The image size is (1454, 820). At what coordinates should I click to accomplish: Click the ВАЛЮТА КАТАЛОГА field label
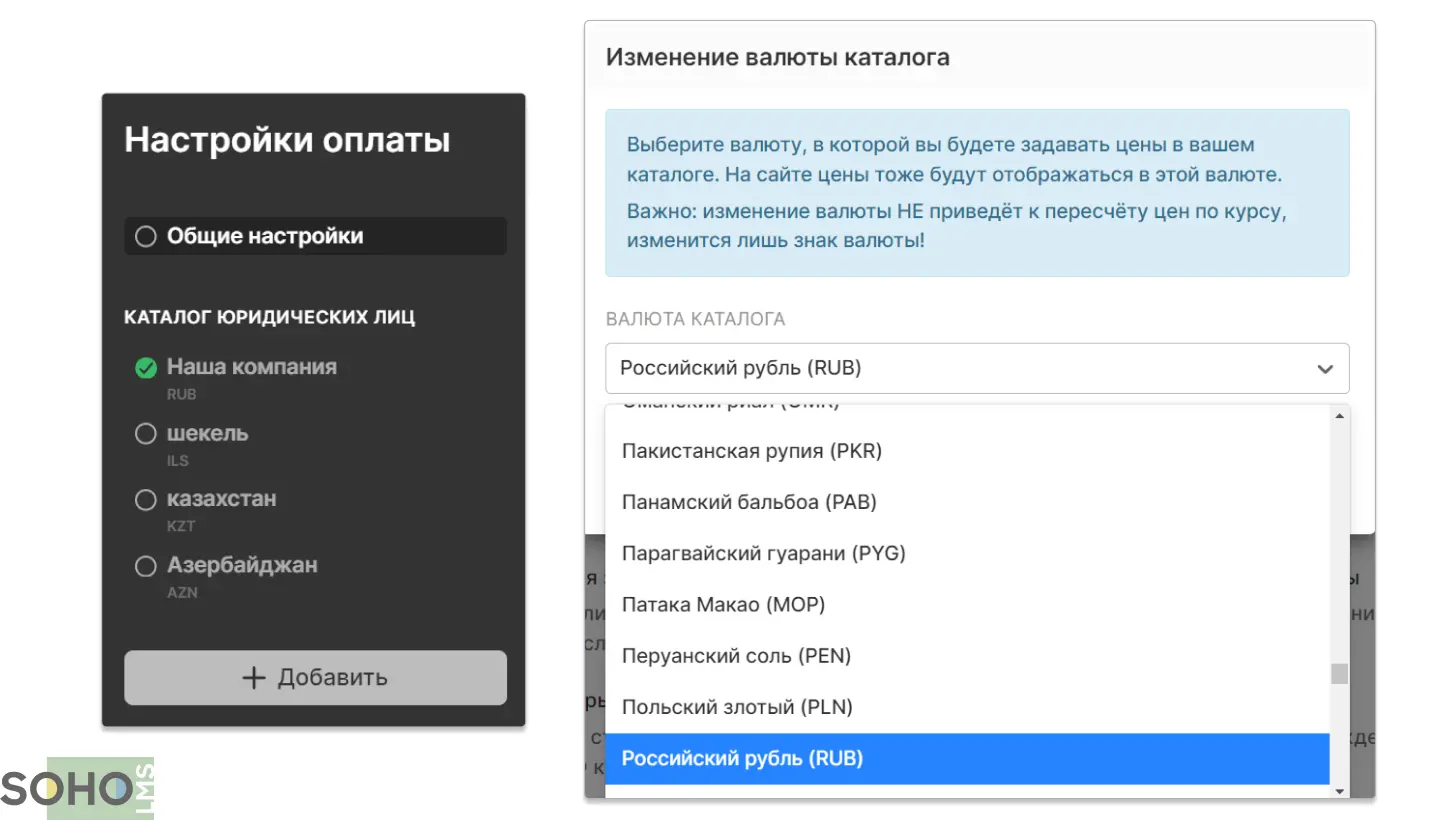(x=695, y=319)
